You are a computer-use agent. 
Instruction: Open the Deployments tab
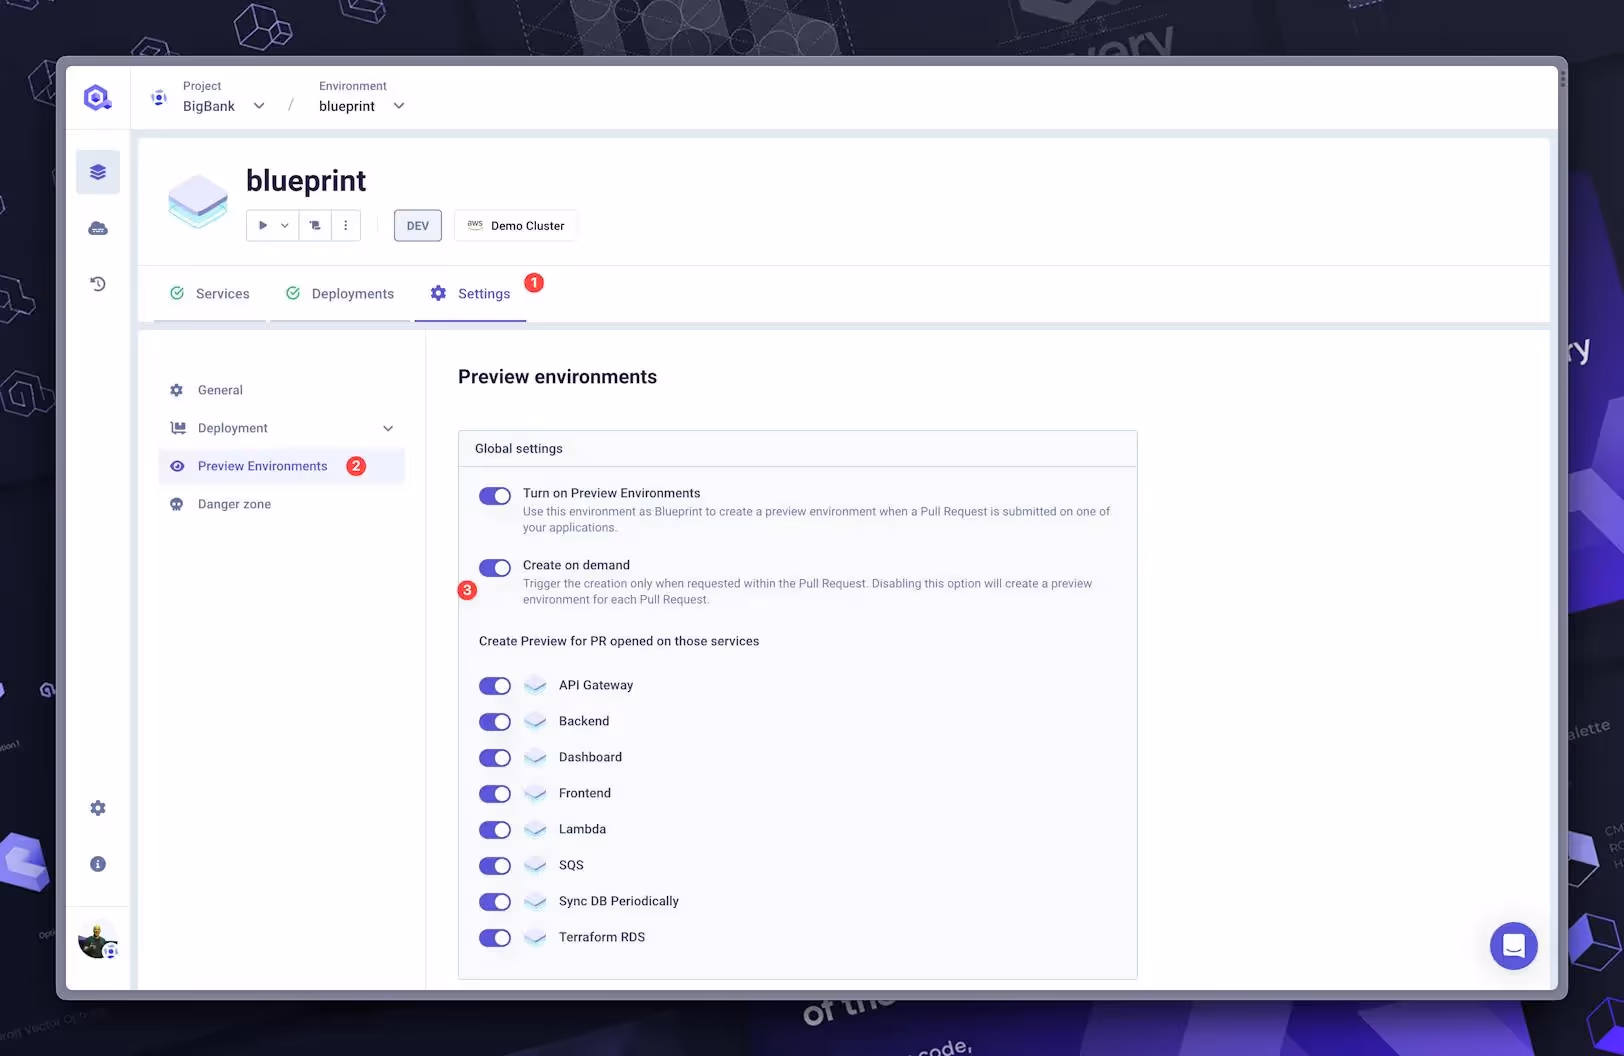pos(352,293)
